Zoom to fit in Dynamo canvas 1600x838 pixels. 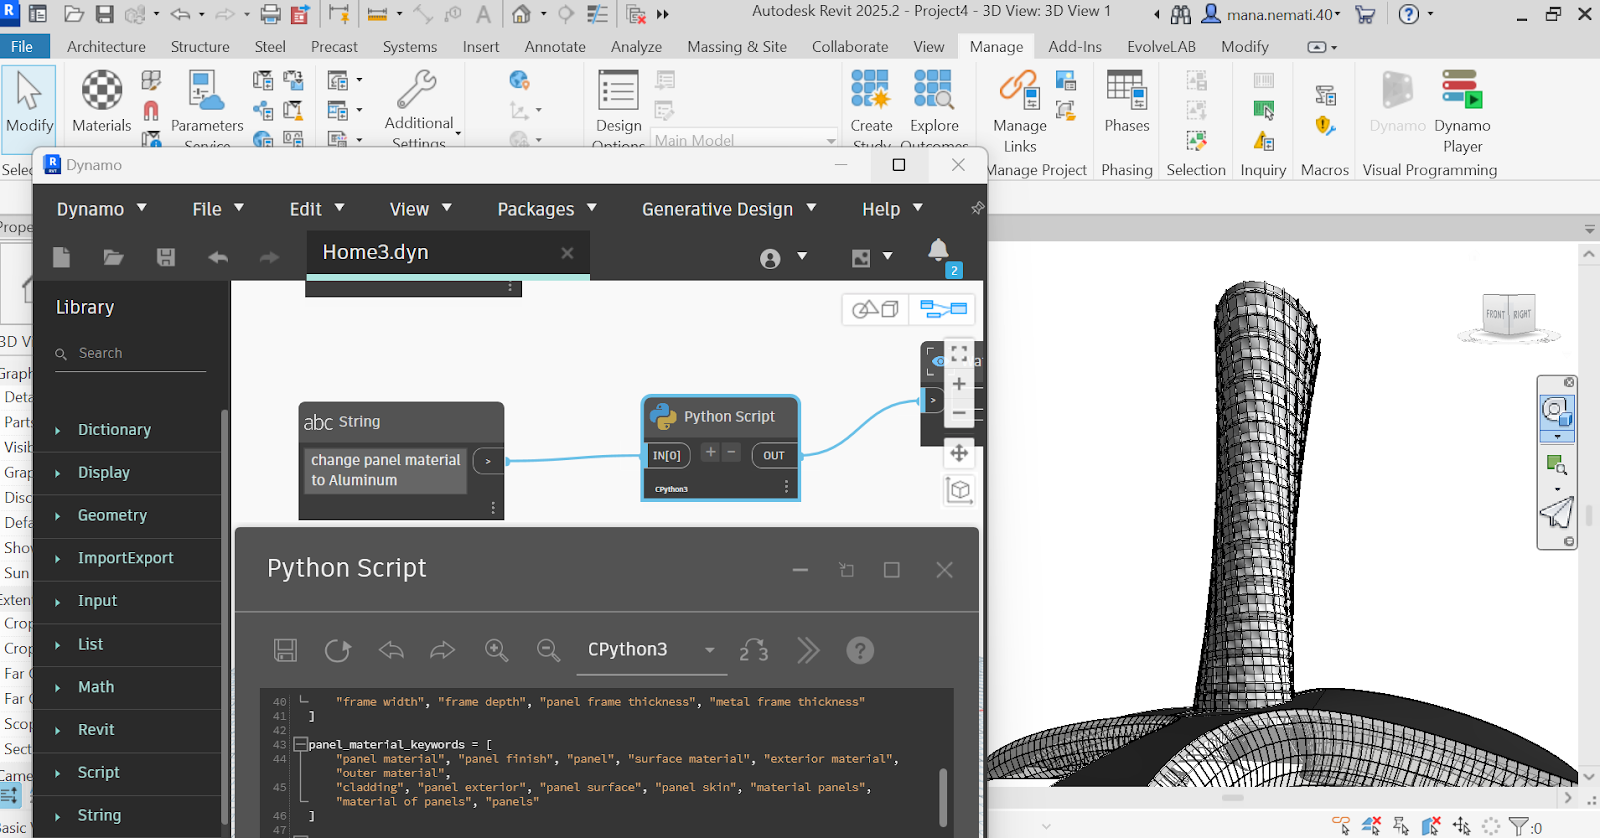[959, 354]
